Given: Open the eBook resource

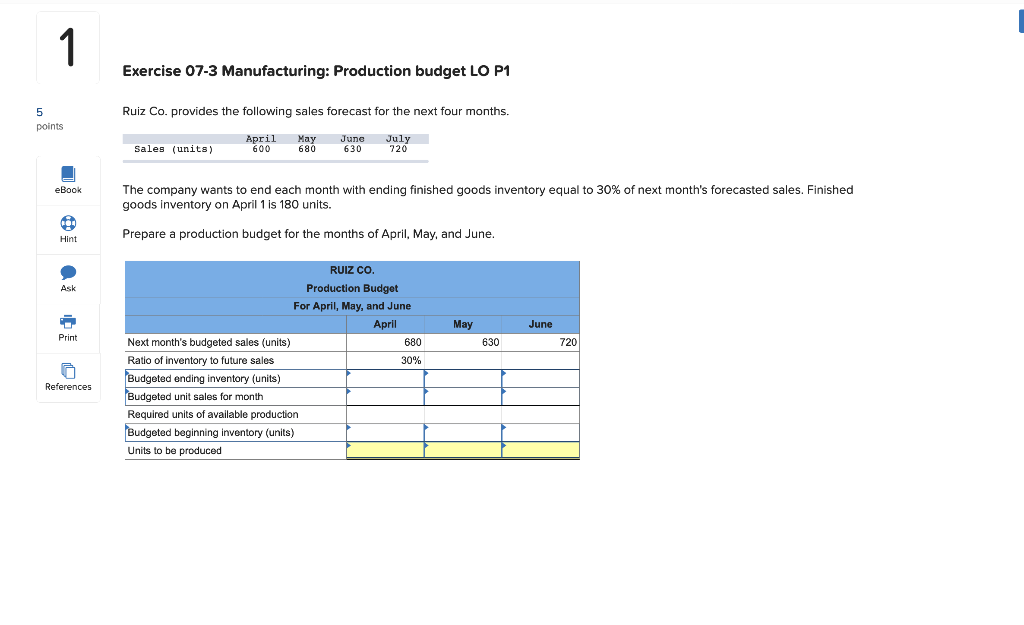Looking at the screenshot, I should point(67,180).
